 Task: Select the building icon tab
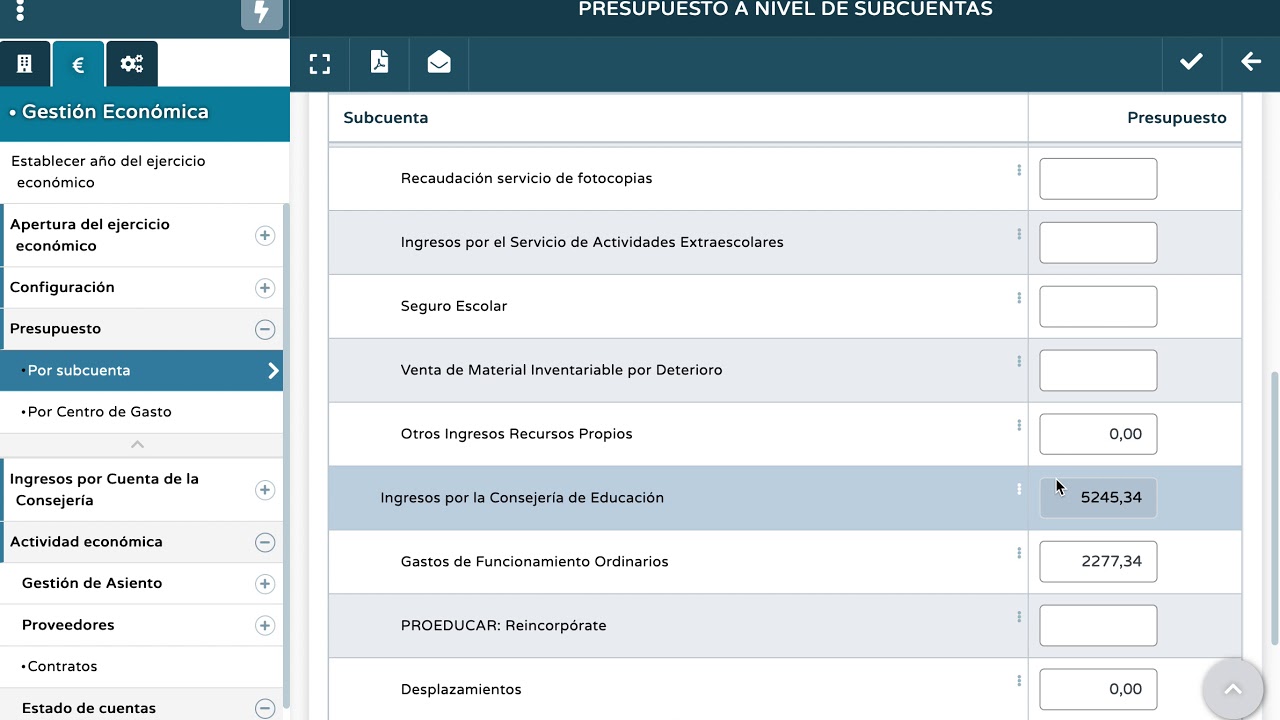coord(25,64)
